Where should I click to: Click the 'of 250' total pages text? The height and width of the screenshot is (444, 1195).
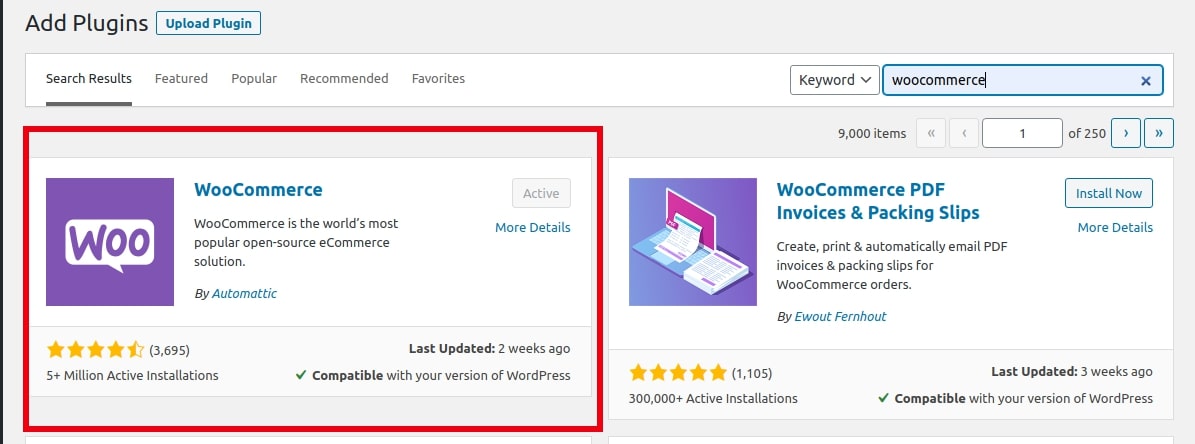point(1087,133)
